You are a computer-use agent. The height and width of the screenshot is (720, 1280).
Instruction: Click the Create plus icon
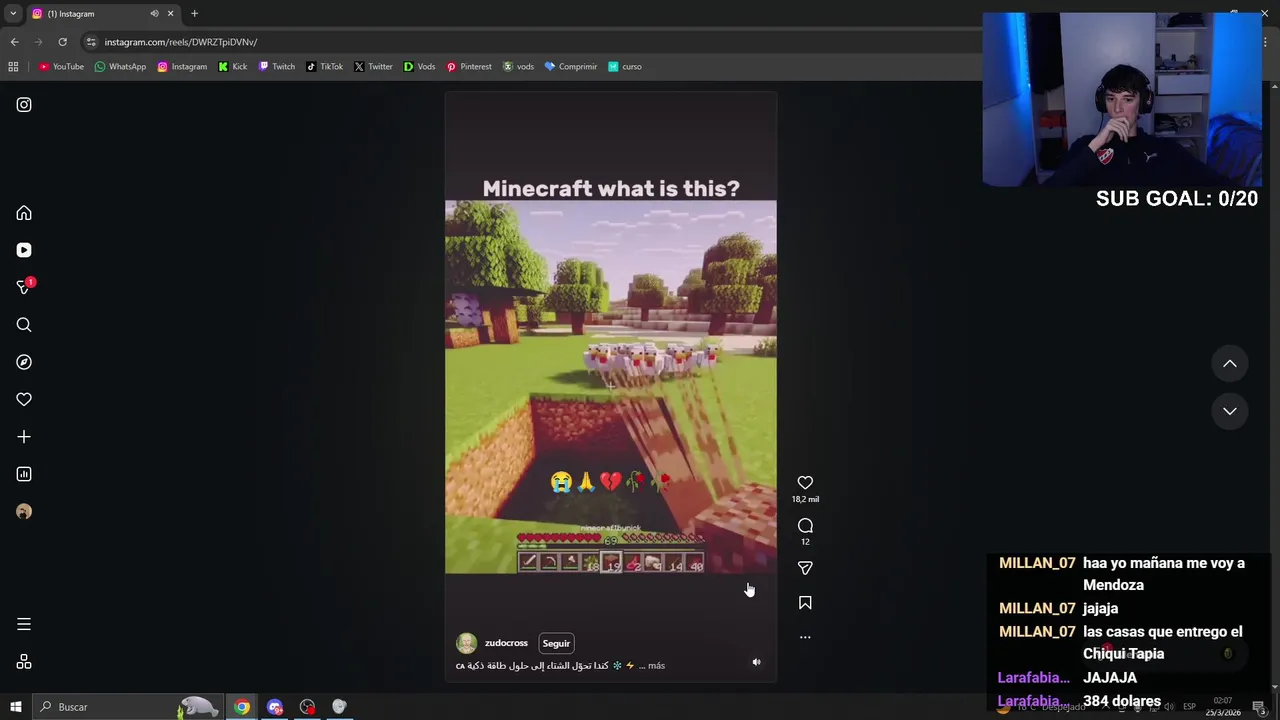(24, 437)
